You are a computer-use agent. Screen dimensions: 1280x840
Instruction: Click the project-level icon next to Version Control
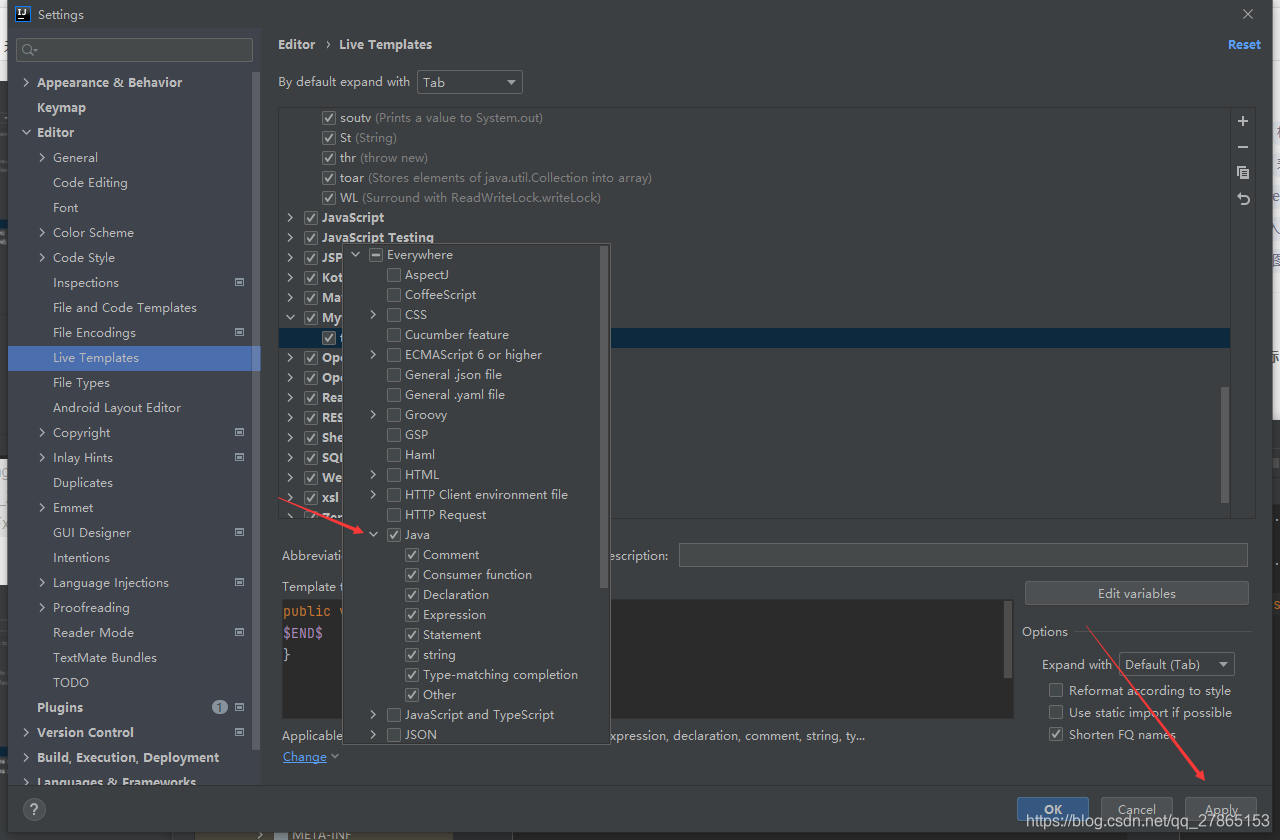[x=239, y=733]
